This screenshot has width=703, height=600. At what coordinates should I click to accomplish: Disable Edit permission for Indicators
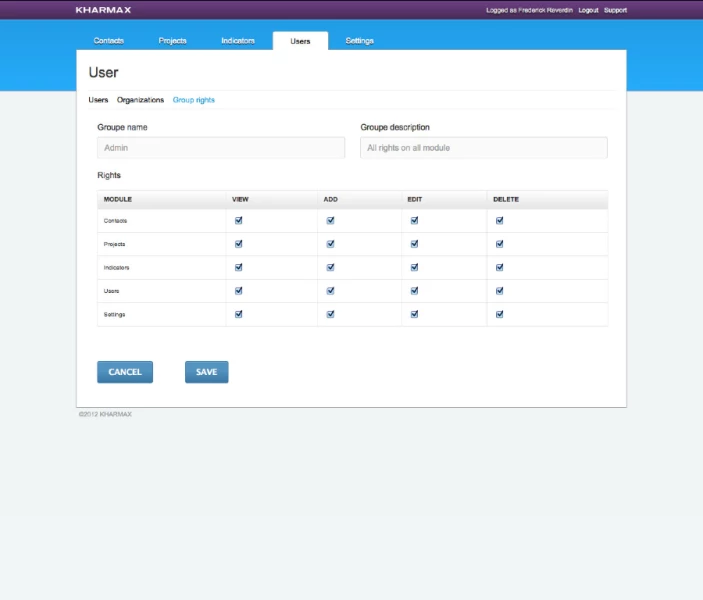click(x=414, y=267)
